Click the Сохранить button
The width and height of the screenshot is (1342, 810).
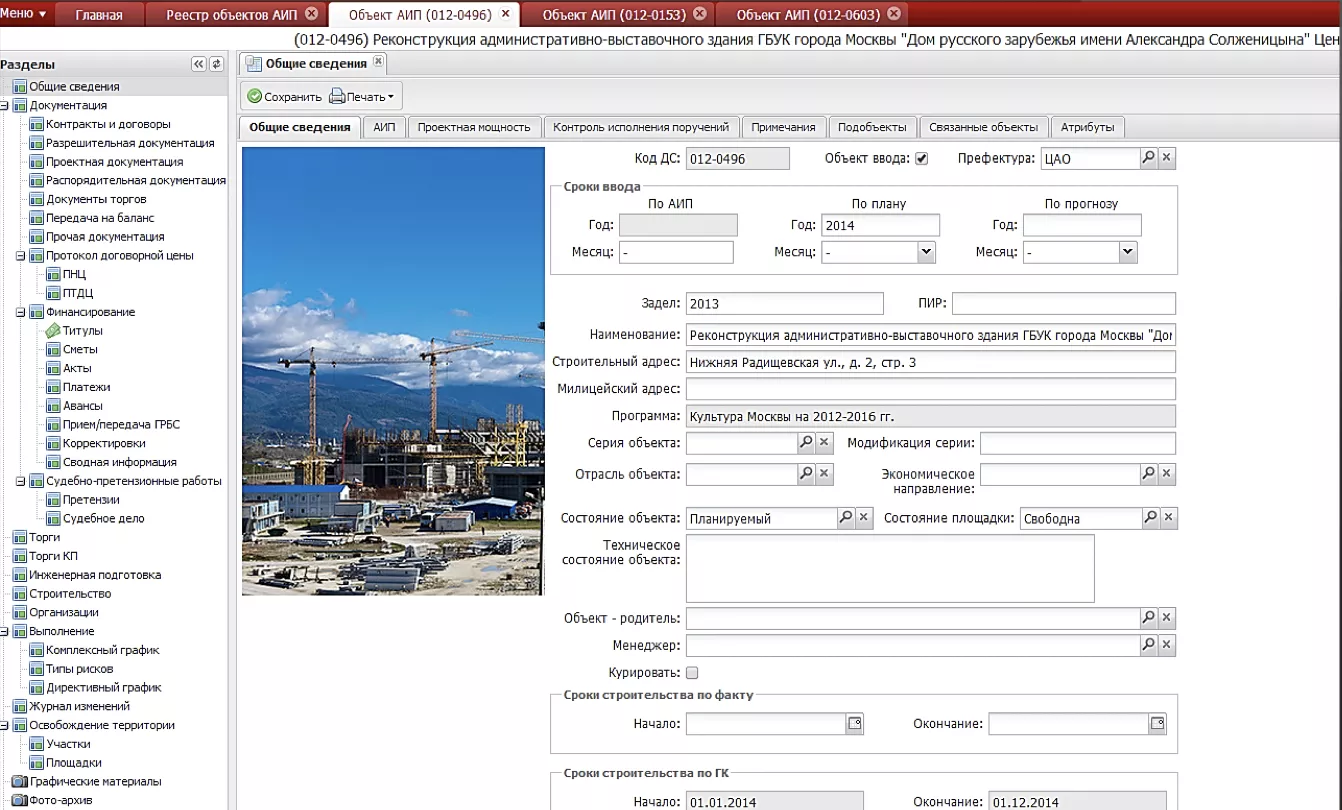click(285, 97)
